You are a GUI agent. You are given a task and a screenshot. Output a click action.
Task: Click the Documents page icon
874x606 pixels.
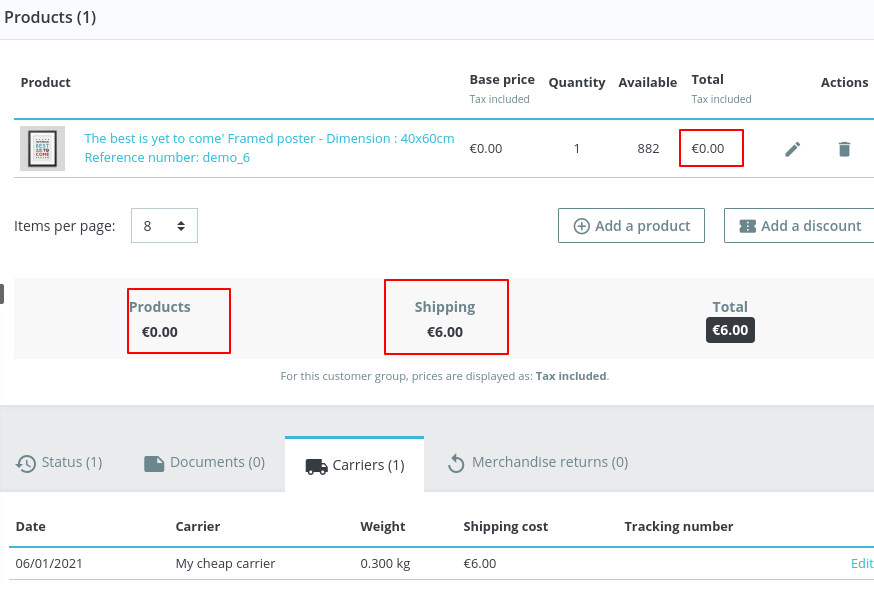154,462
